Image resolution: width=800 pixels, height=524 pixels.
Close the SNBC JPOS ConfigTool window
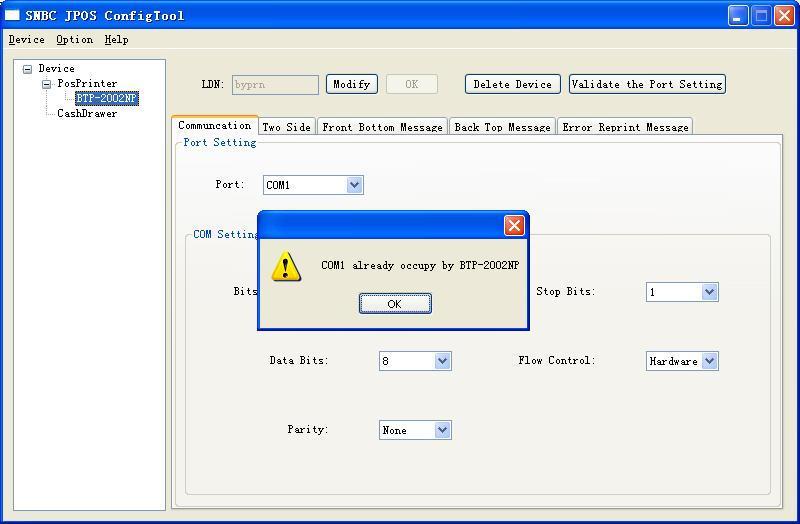tap(784, 16)
